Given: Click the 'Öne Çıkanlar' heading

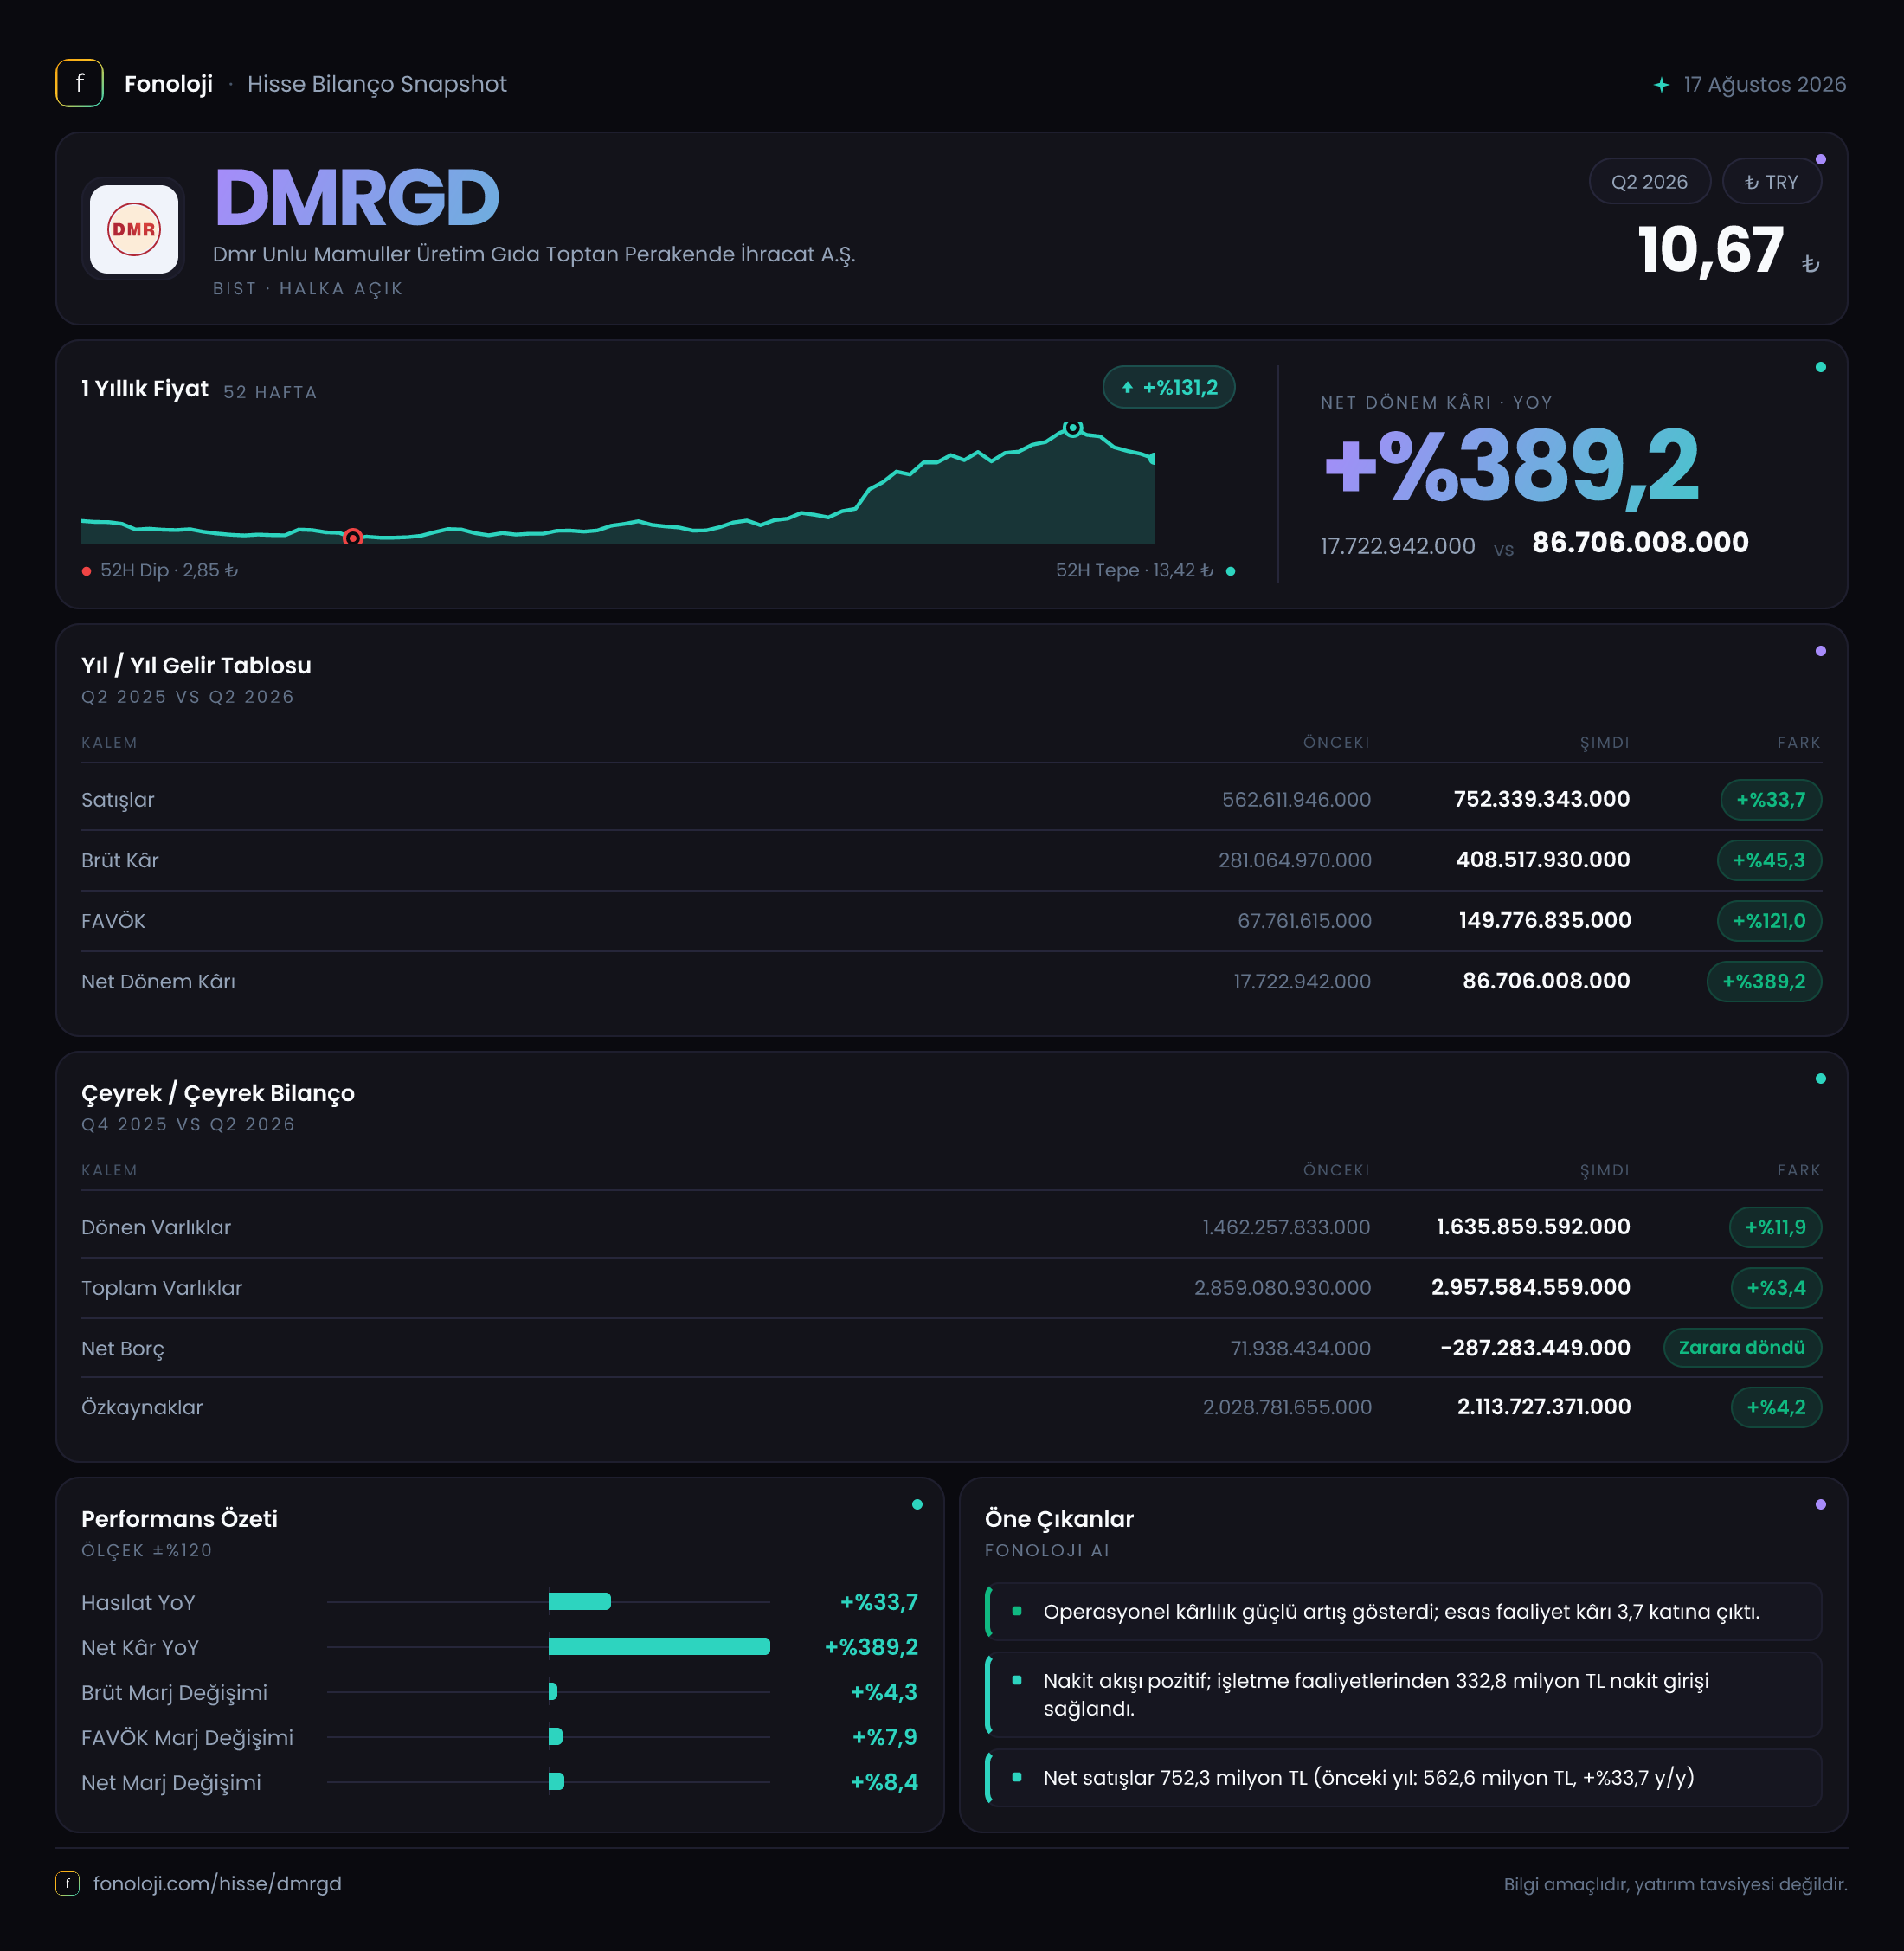Looking at the screenshot, I should pos(1059,1520).
